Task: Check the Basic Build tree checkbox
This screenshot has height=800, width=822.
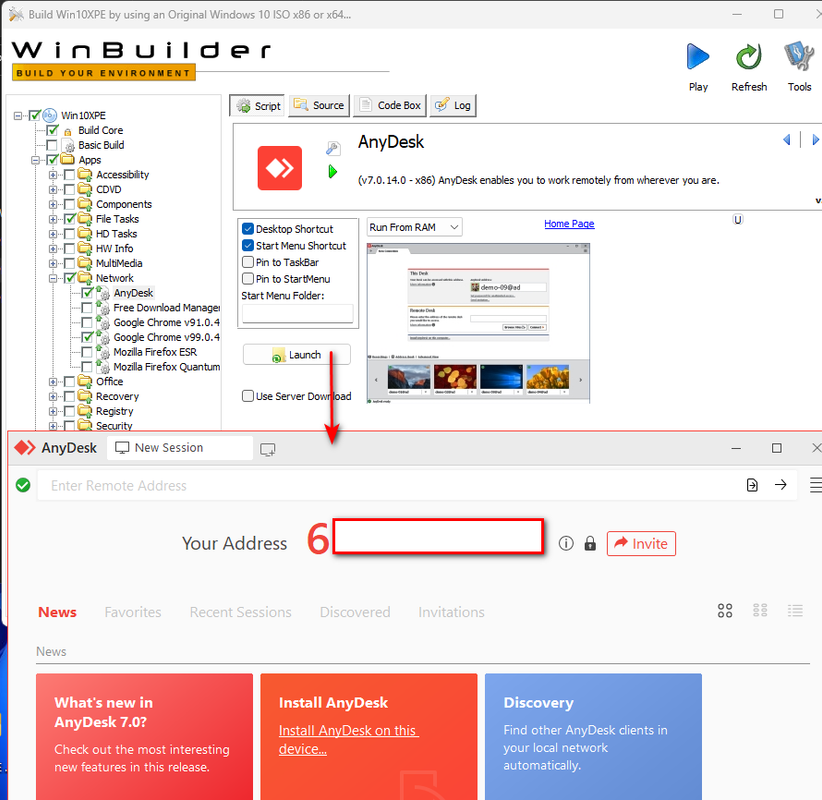Action: 52,145
